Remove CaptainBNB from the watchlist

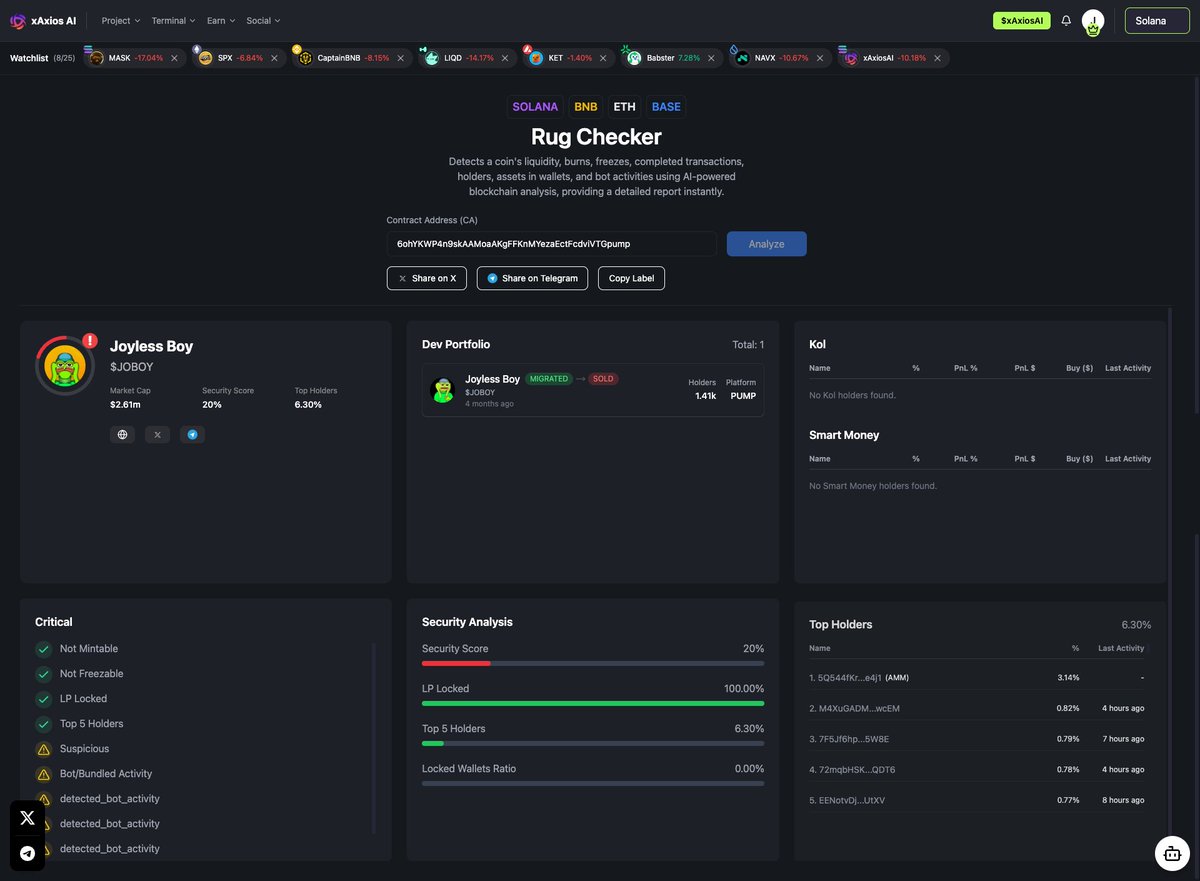pos(401,58)
